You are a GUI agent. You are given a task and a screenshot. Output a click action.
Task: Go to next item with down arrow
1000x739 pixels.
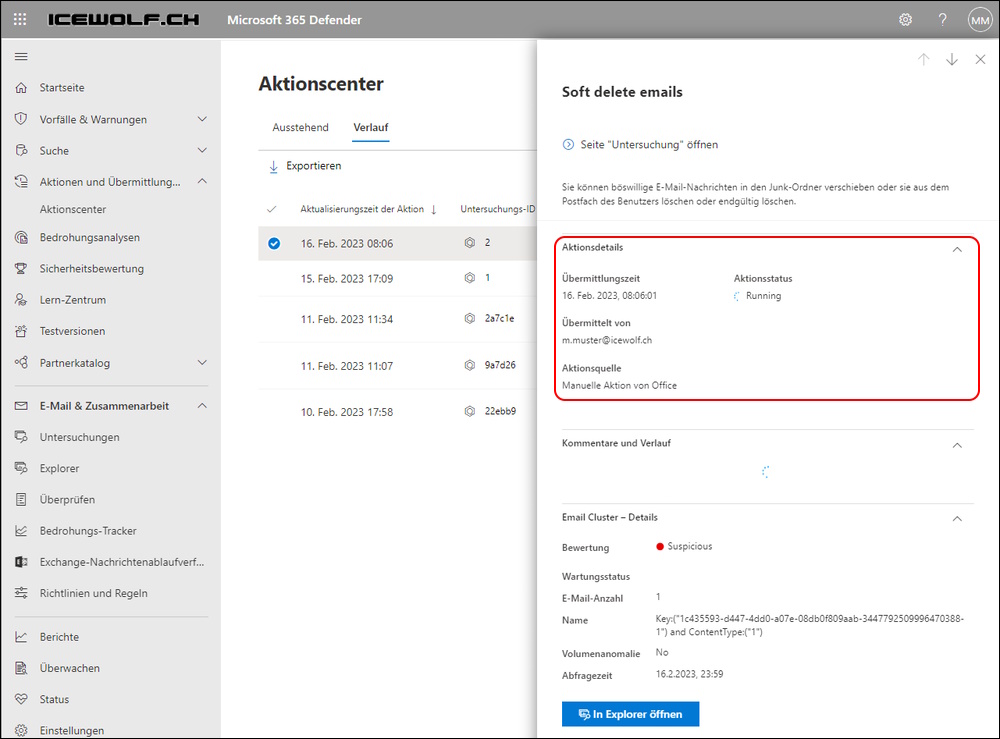point(952,59)
